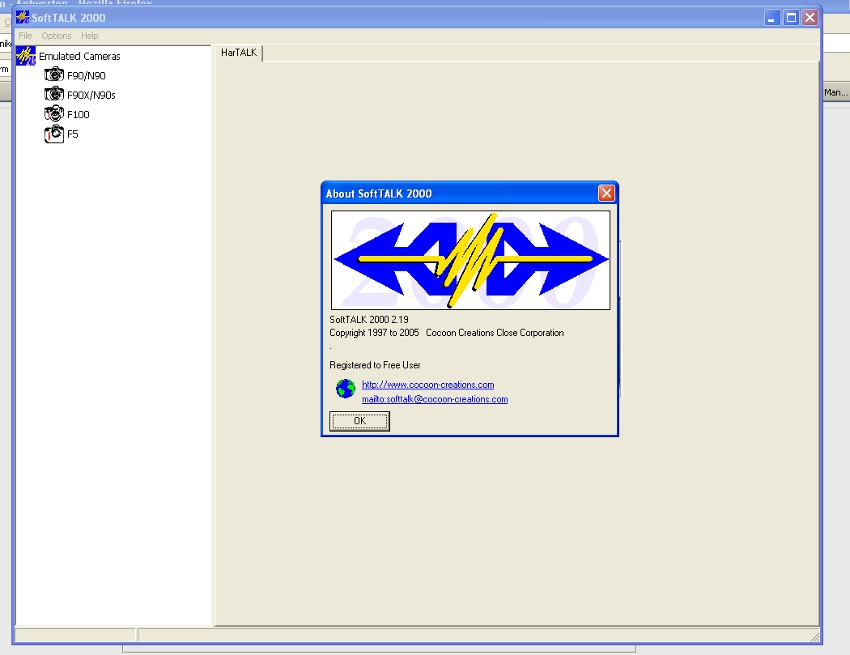Click OK in the About dialog
This screenshot has width=850, height=655.
click(359, 421)
